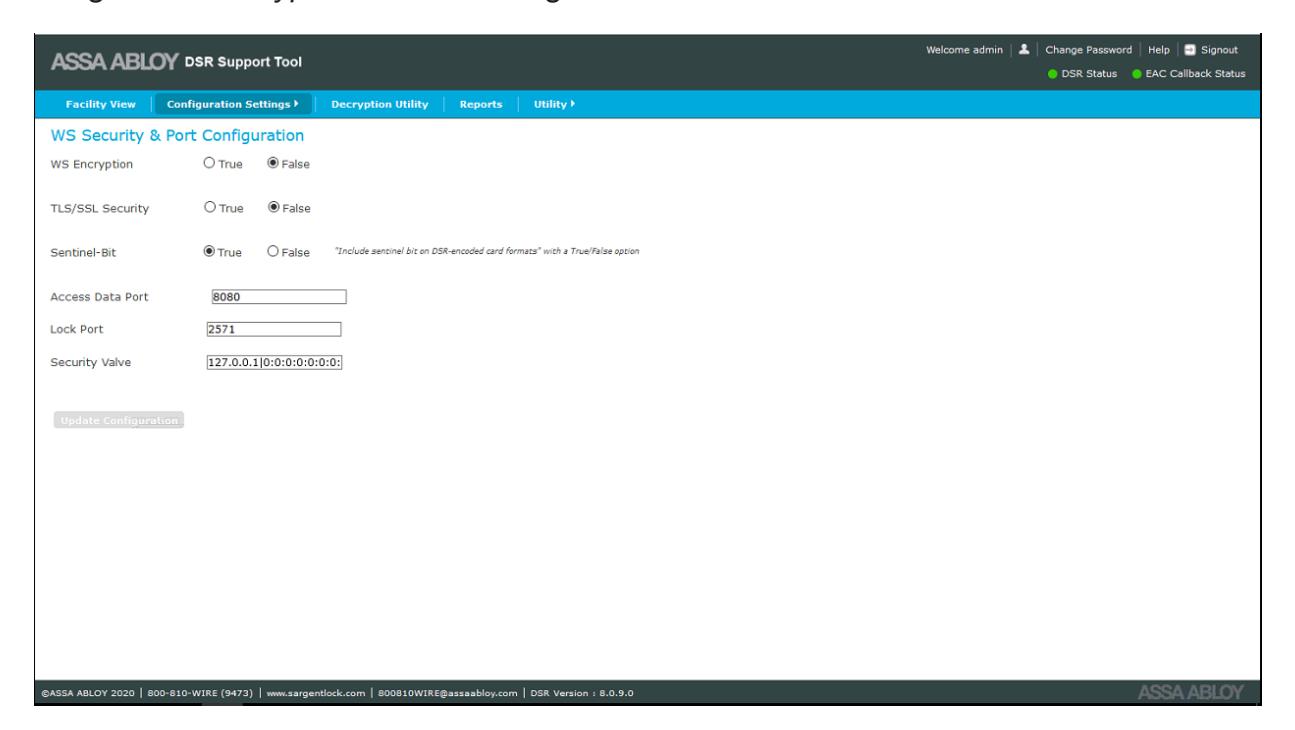The height and width of the screenshot is (730, 1295).
Task: Click the Update Configuration button
Action: click(119, 421)
